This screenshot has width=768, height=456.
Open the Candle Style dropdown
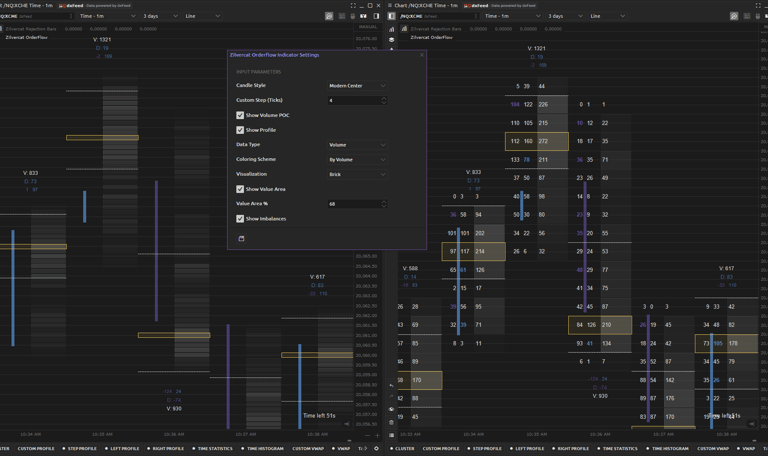357,86
